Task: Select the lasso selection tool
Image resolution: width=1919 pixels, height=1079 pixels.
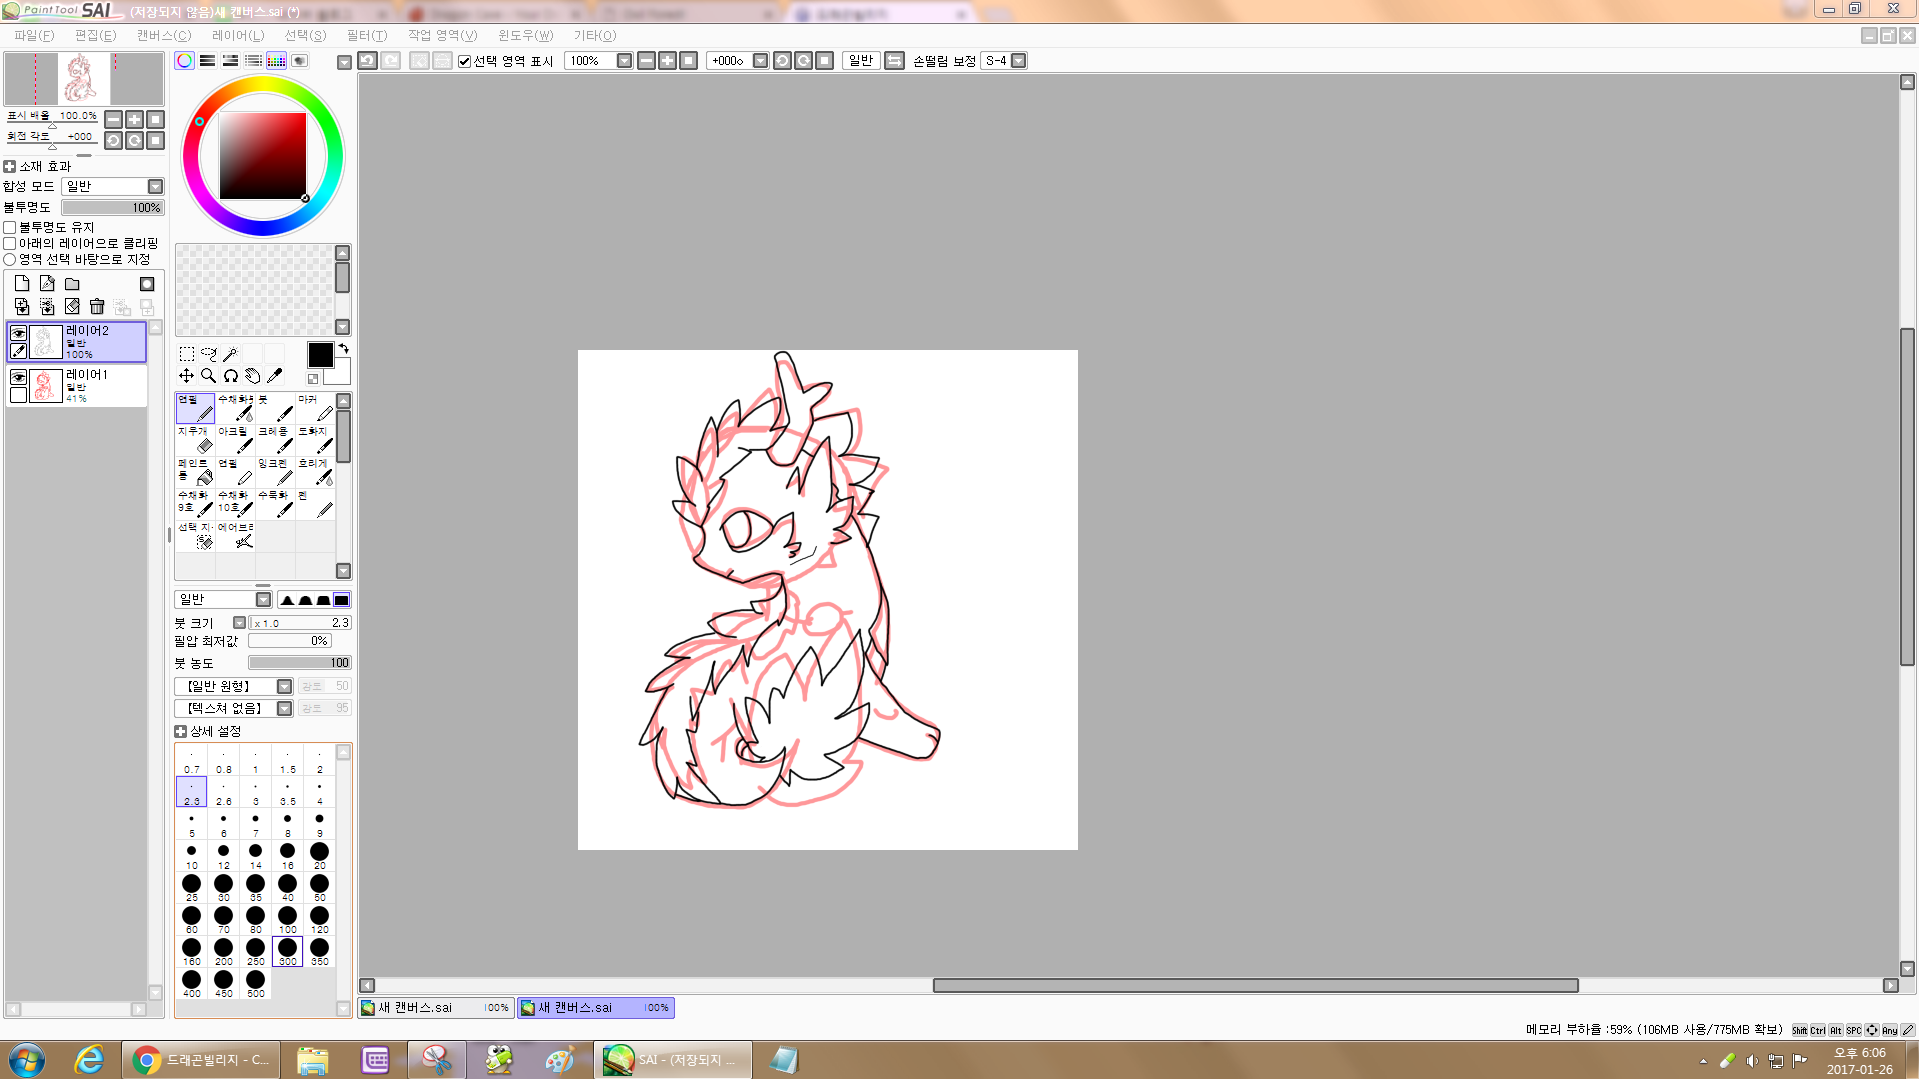Action: coord(209,354)
